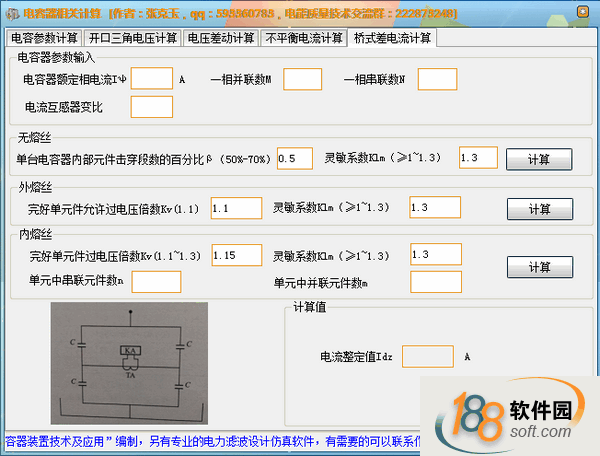Image resolution: width=600 pixels, height=456 pixels.
Task: Close the window with the title bar button
Action: [x=583, y=12]
